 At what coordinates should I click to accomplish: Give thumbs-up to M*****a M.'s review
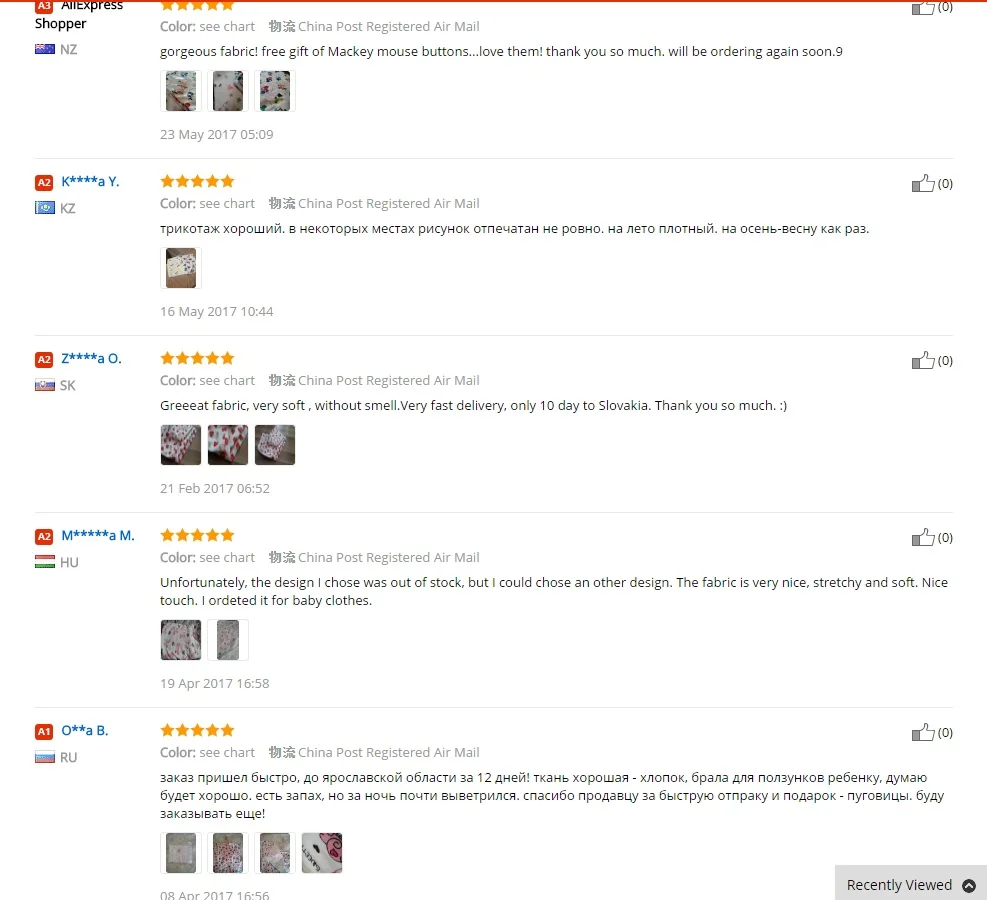click(923, 537)
